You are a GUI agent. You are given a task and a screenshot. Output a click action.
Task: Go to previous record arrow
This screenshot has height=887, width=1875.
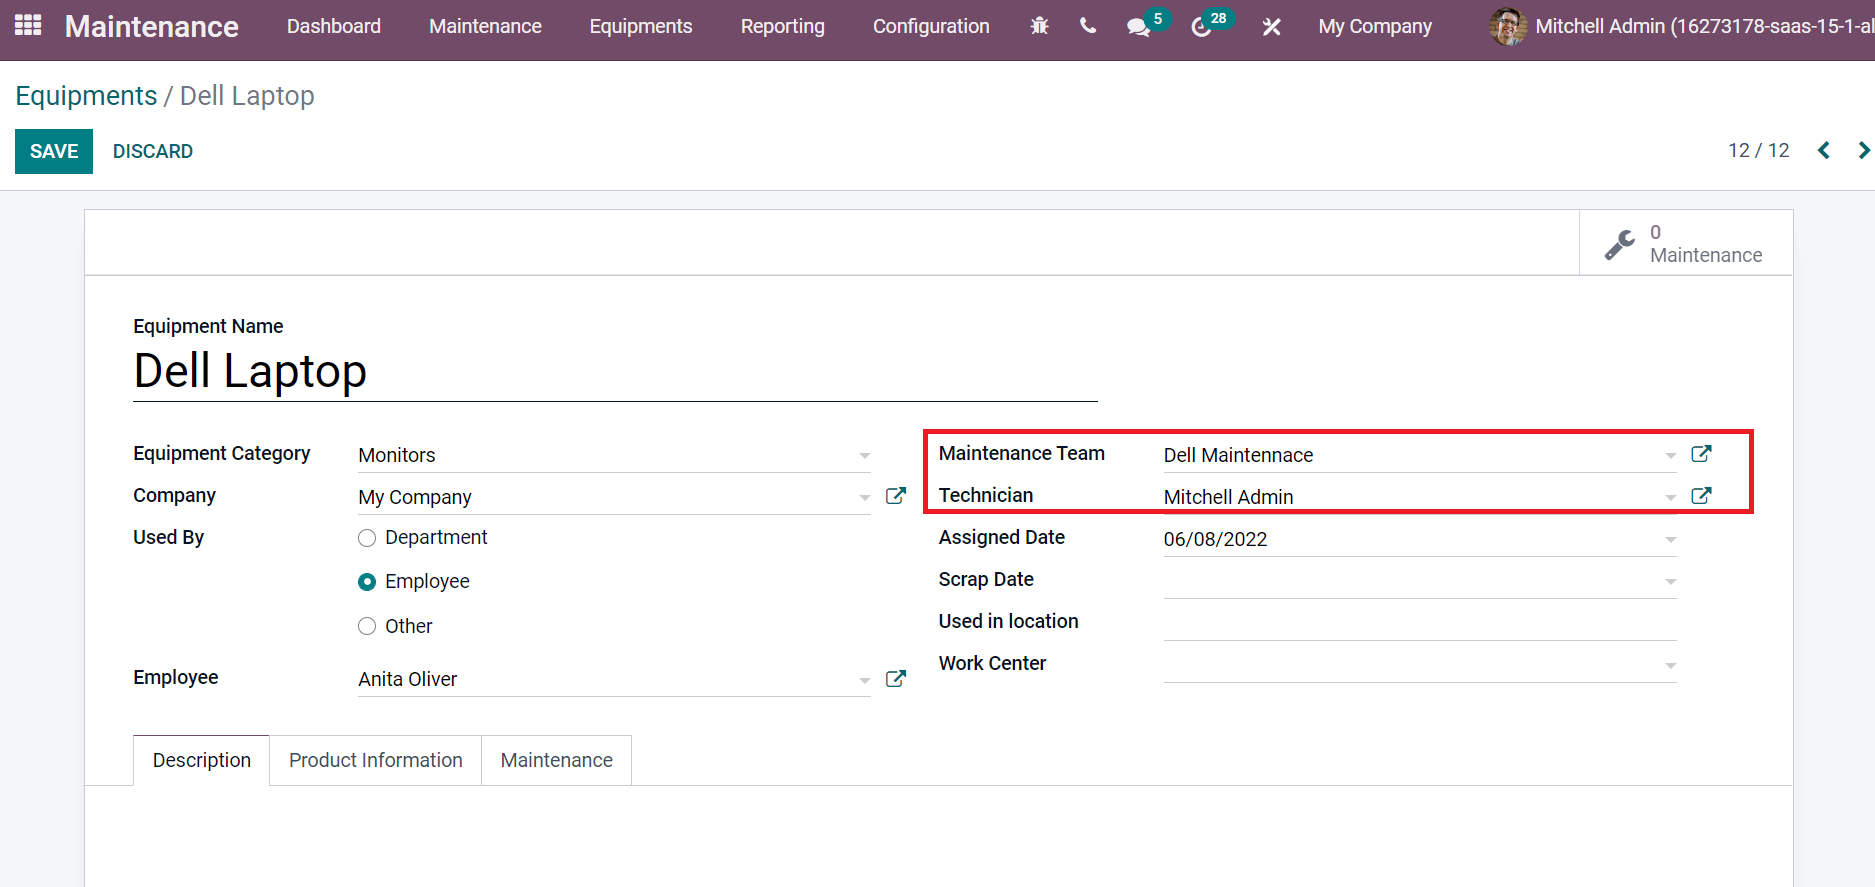point(1824,150)
